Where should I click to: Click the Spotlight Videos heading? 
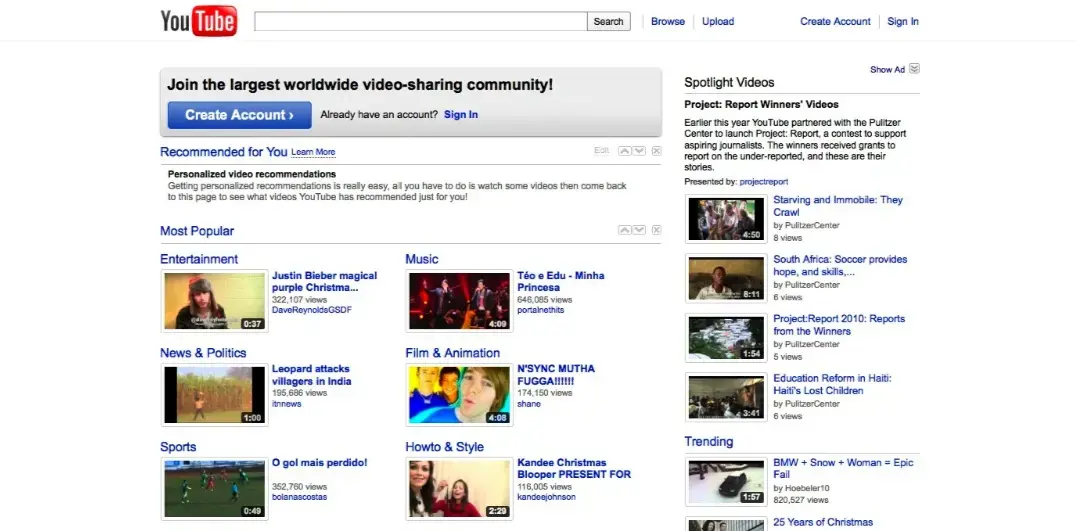(x=729, y=82)
